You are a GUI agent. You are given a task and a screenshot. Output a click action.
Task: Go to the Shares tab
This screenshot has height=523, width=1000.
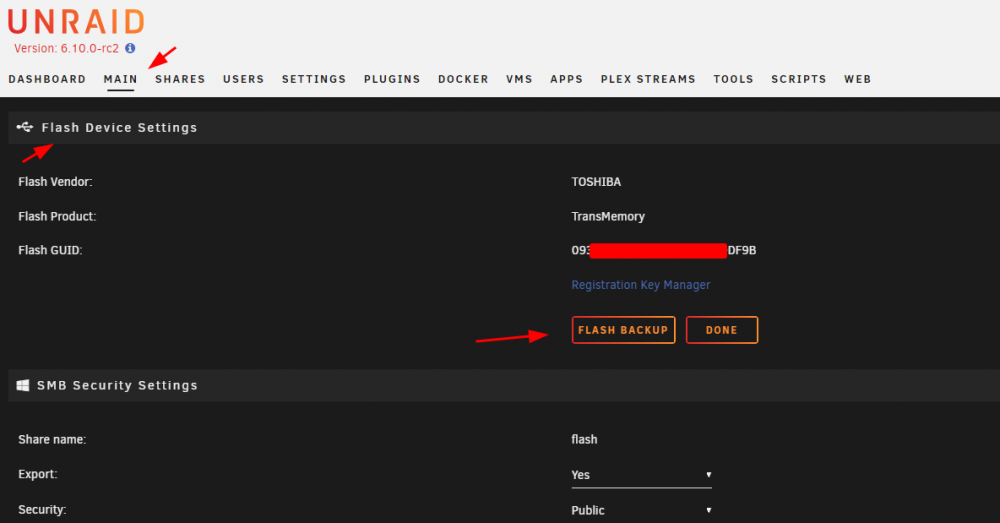180,79
